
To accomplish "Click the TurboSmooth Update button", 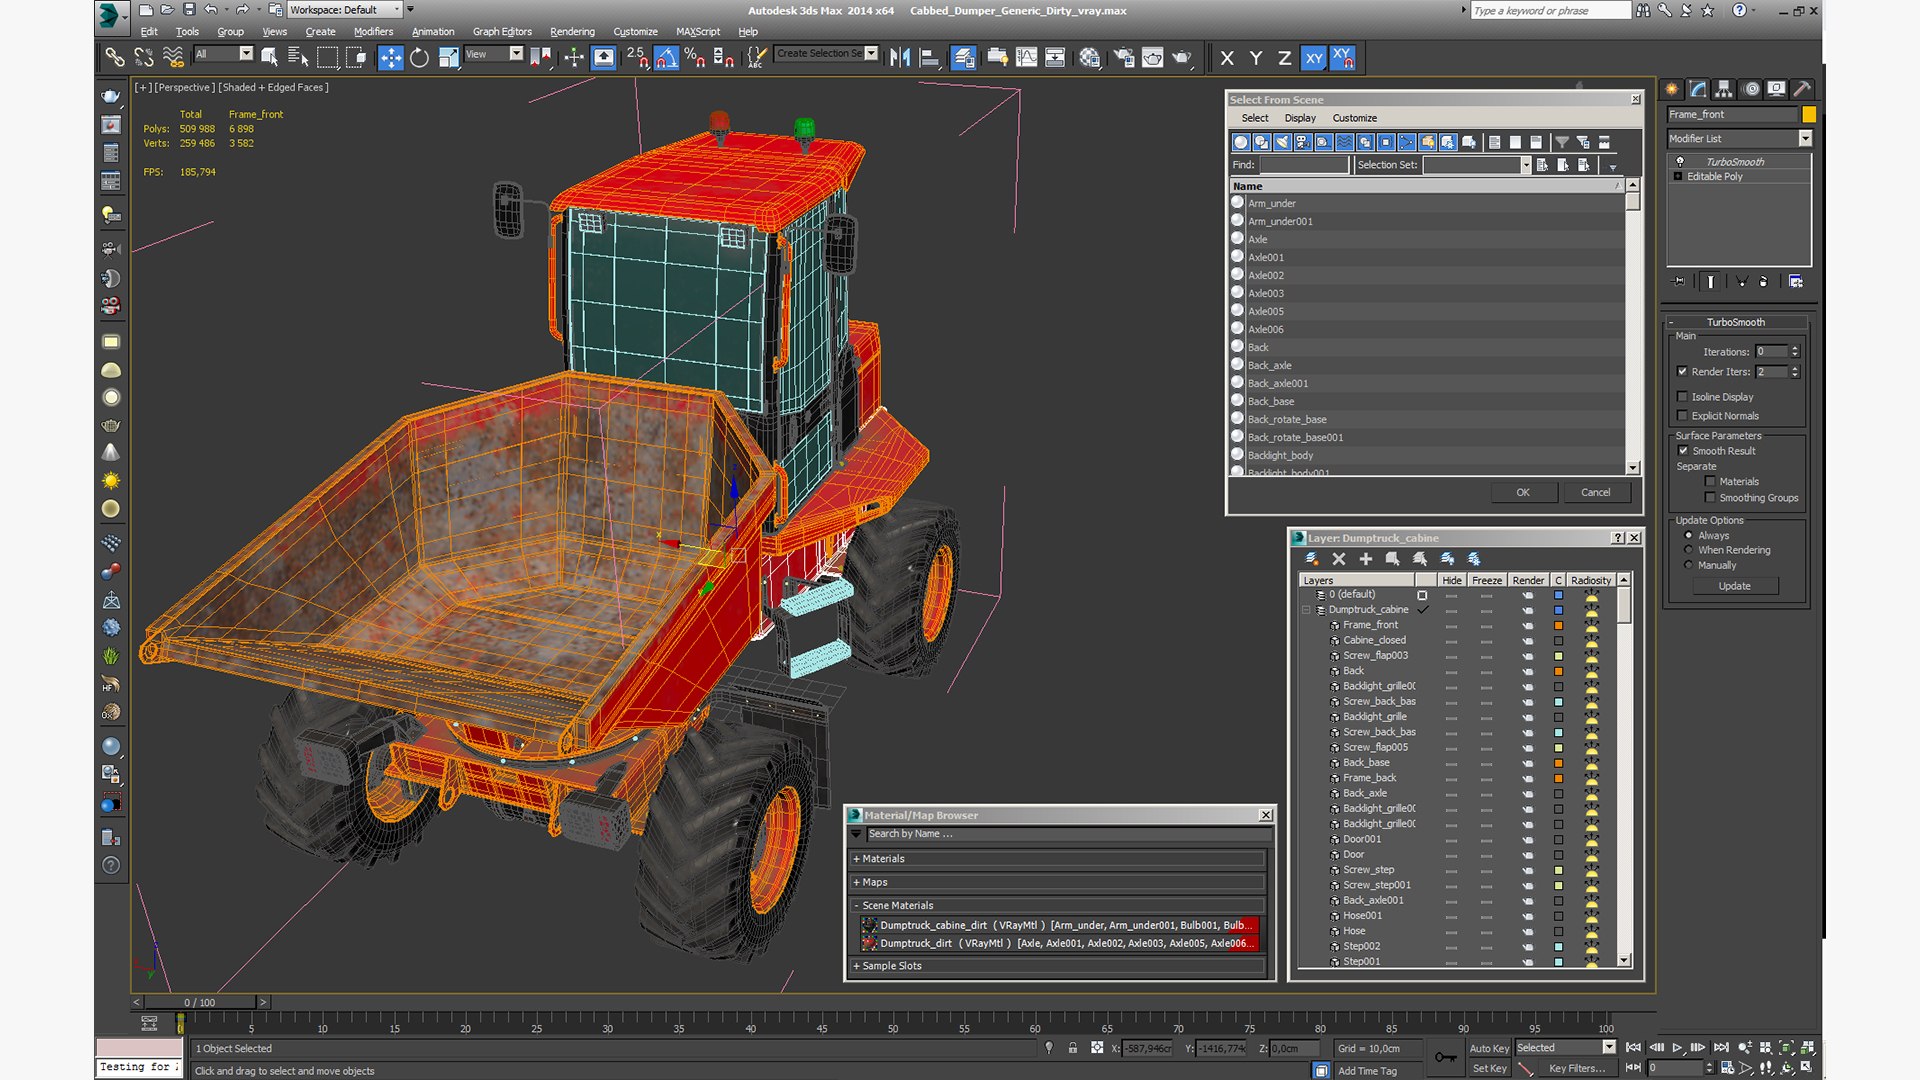I will click(x=1735, y=586).
